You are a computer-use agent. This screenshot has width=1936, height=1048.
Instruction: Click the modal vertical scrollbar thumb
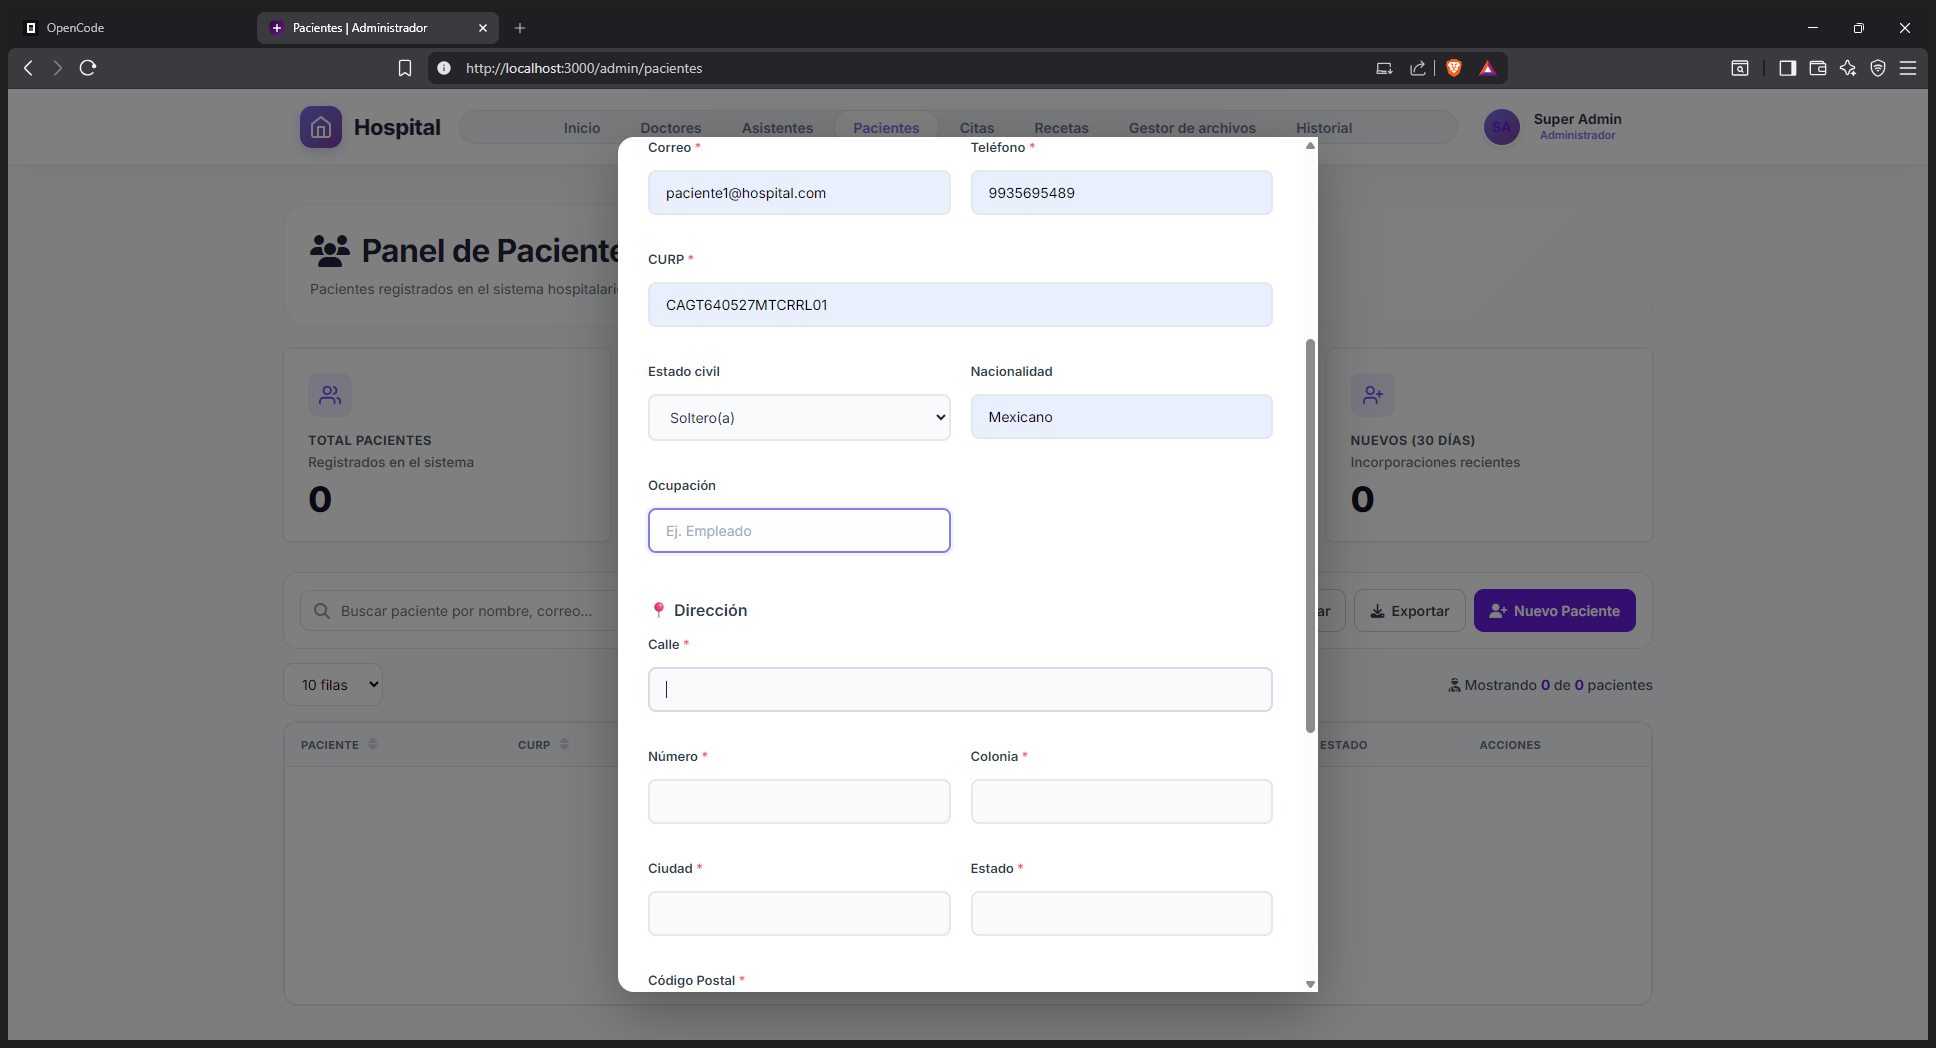1310,536
